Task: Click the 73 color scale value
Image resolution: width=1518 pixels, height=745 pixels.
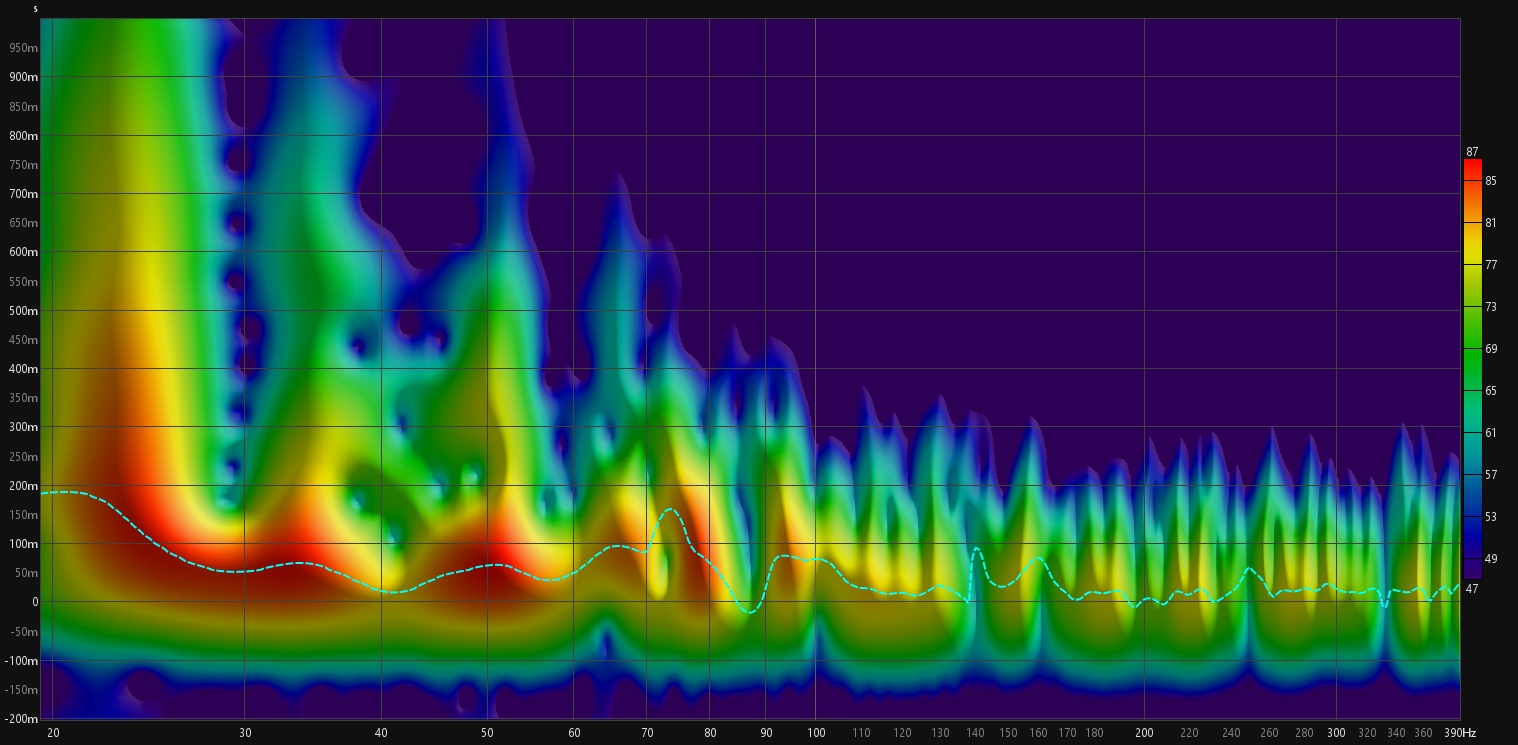Action: point(1491,307)
